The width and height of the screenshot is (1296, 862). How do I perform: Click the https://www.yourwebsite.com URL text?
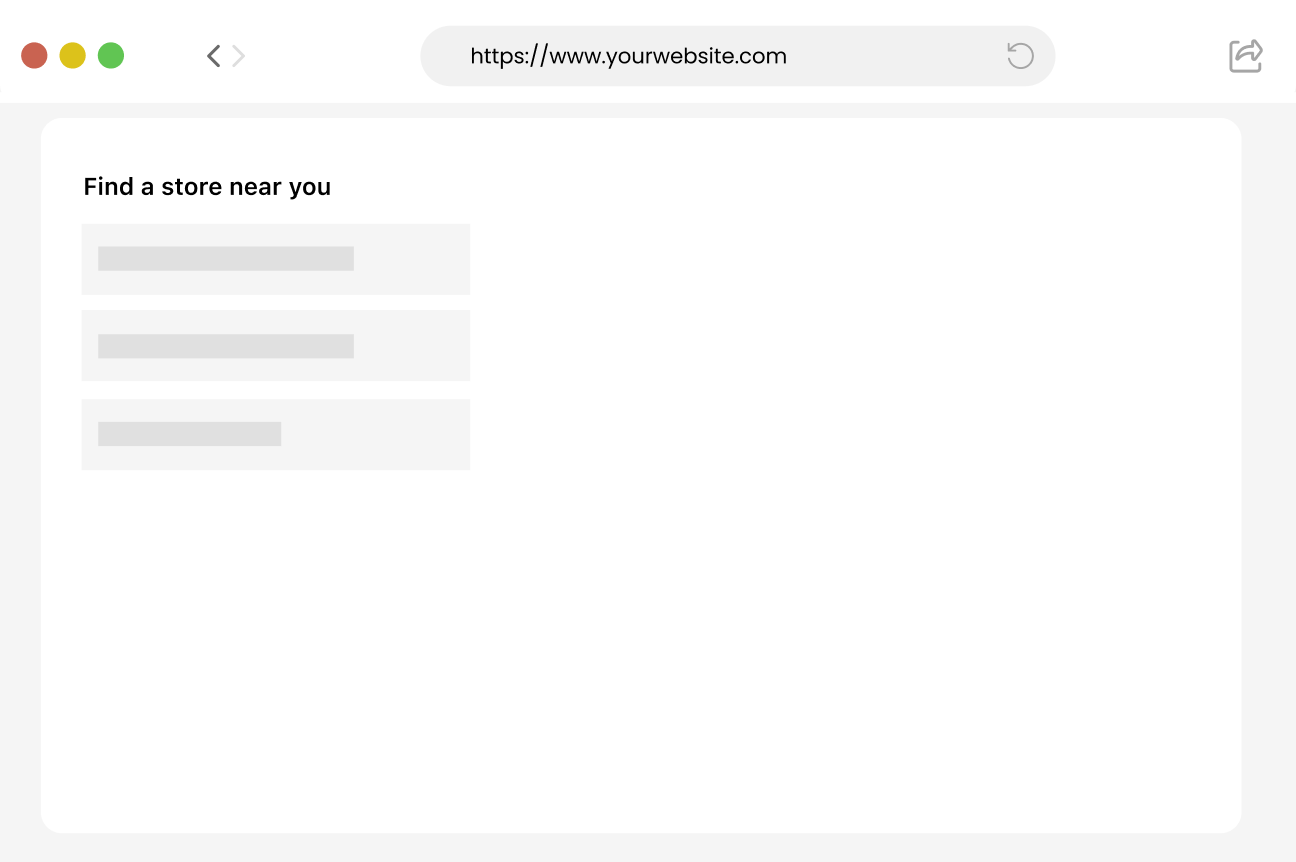pos(628,56)
